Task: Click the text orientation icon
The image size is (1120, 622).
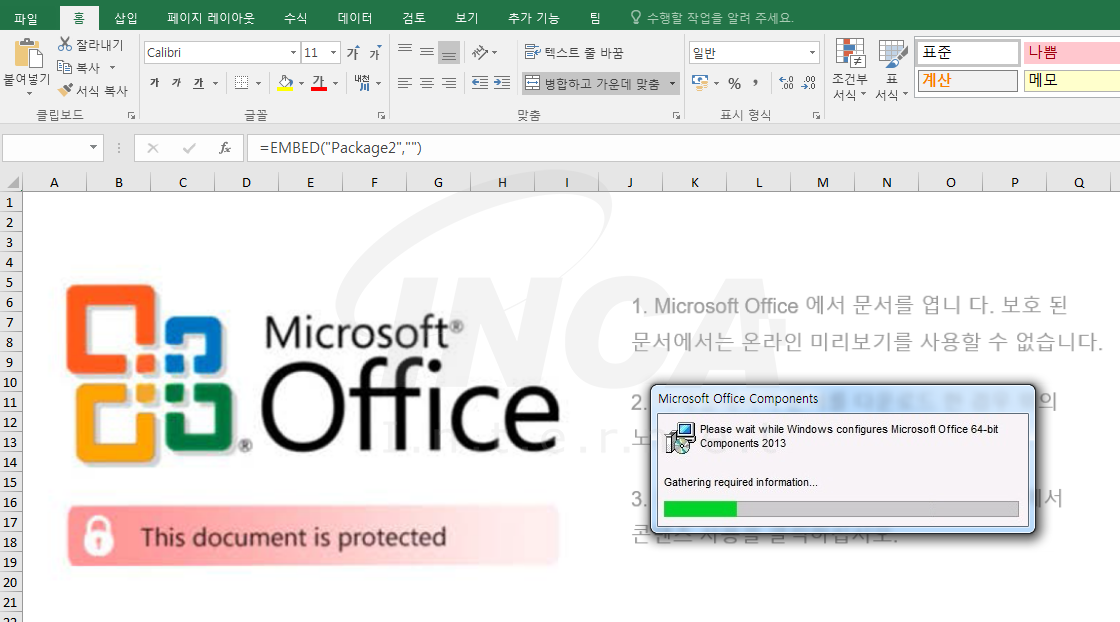Action: [480, 52]
